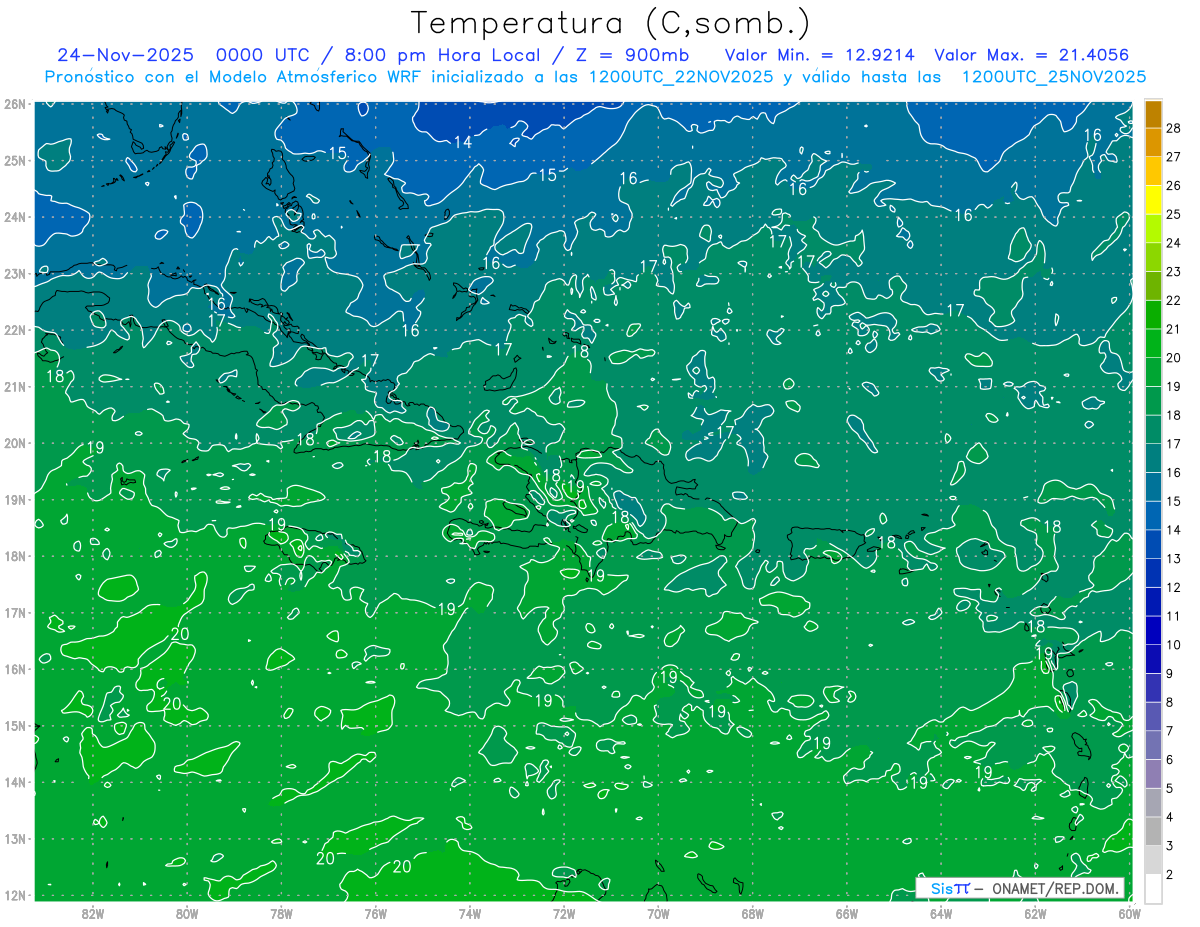Click the "Sisπ" logo text
1200x927 pixels.
949,888
